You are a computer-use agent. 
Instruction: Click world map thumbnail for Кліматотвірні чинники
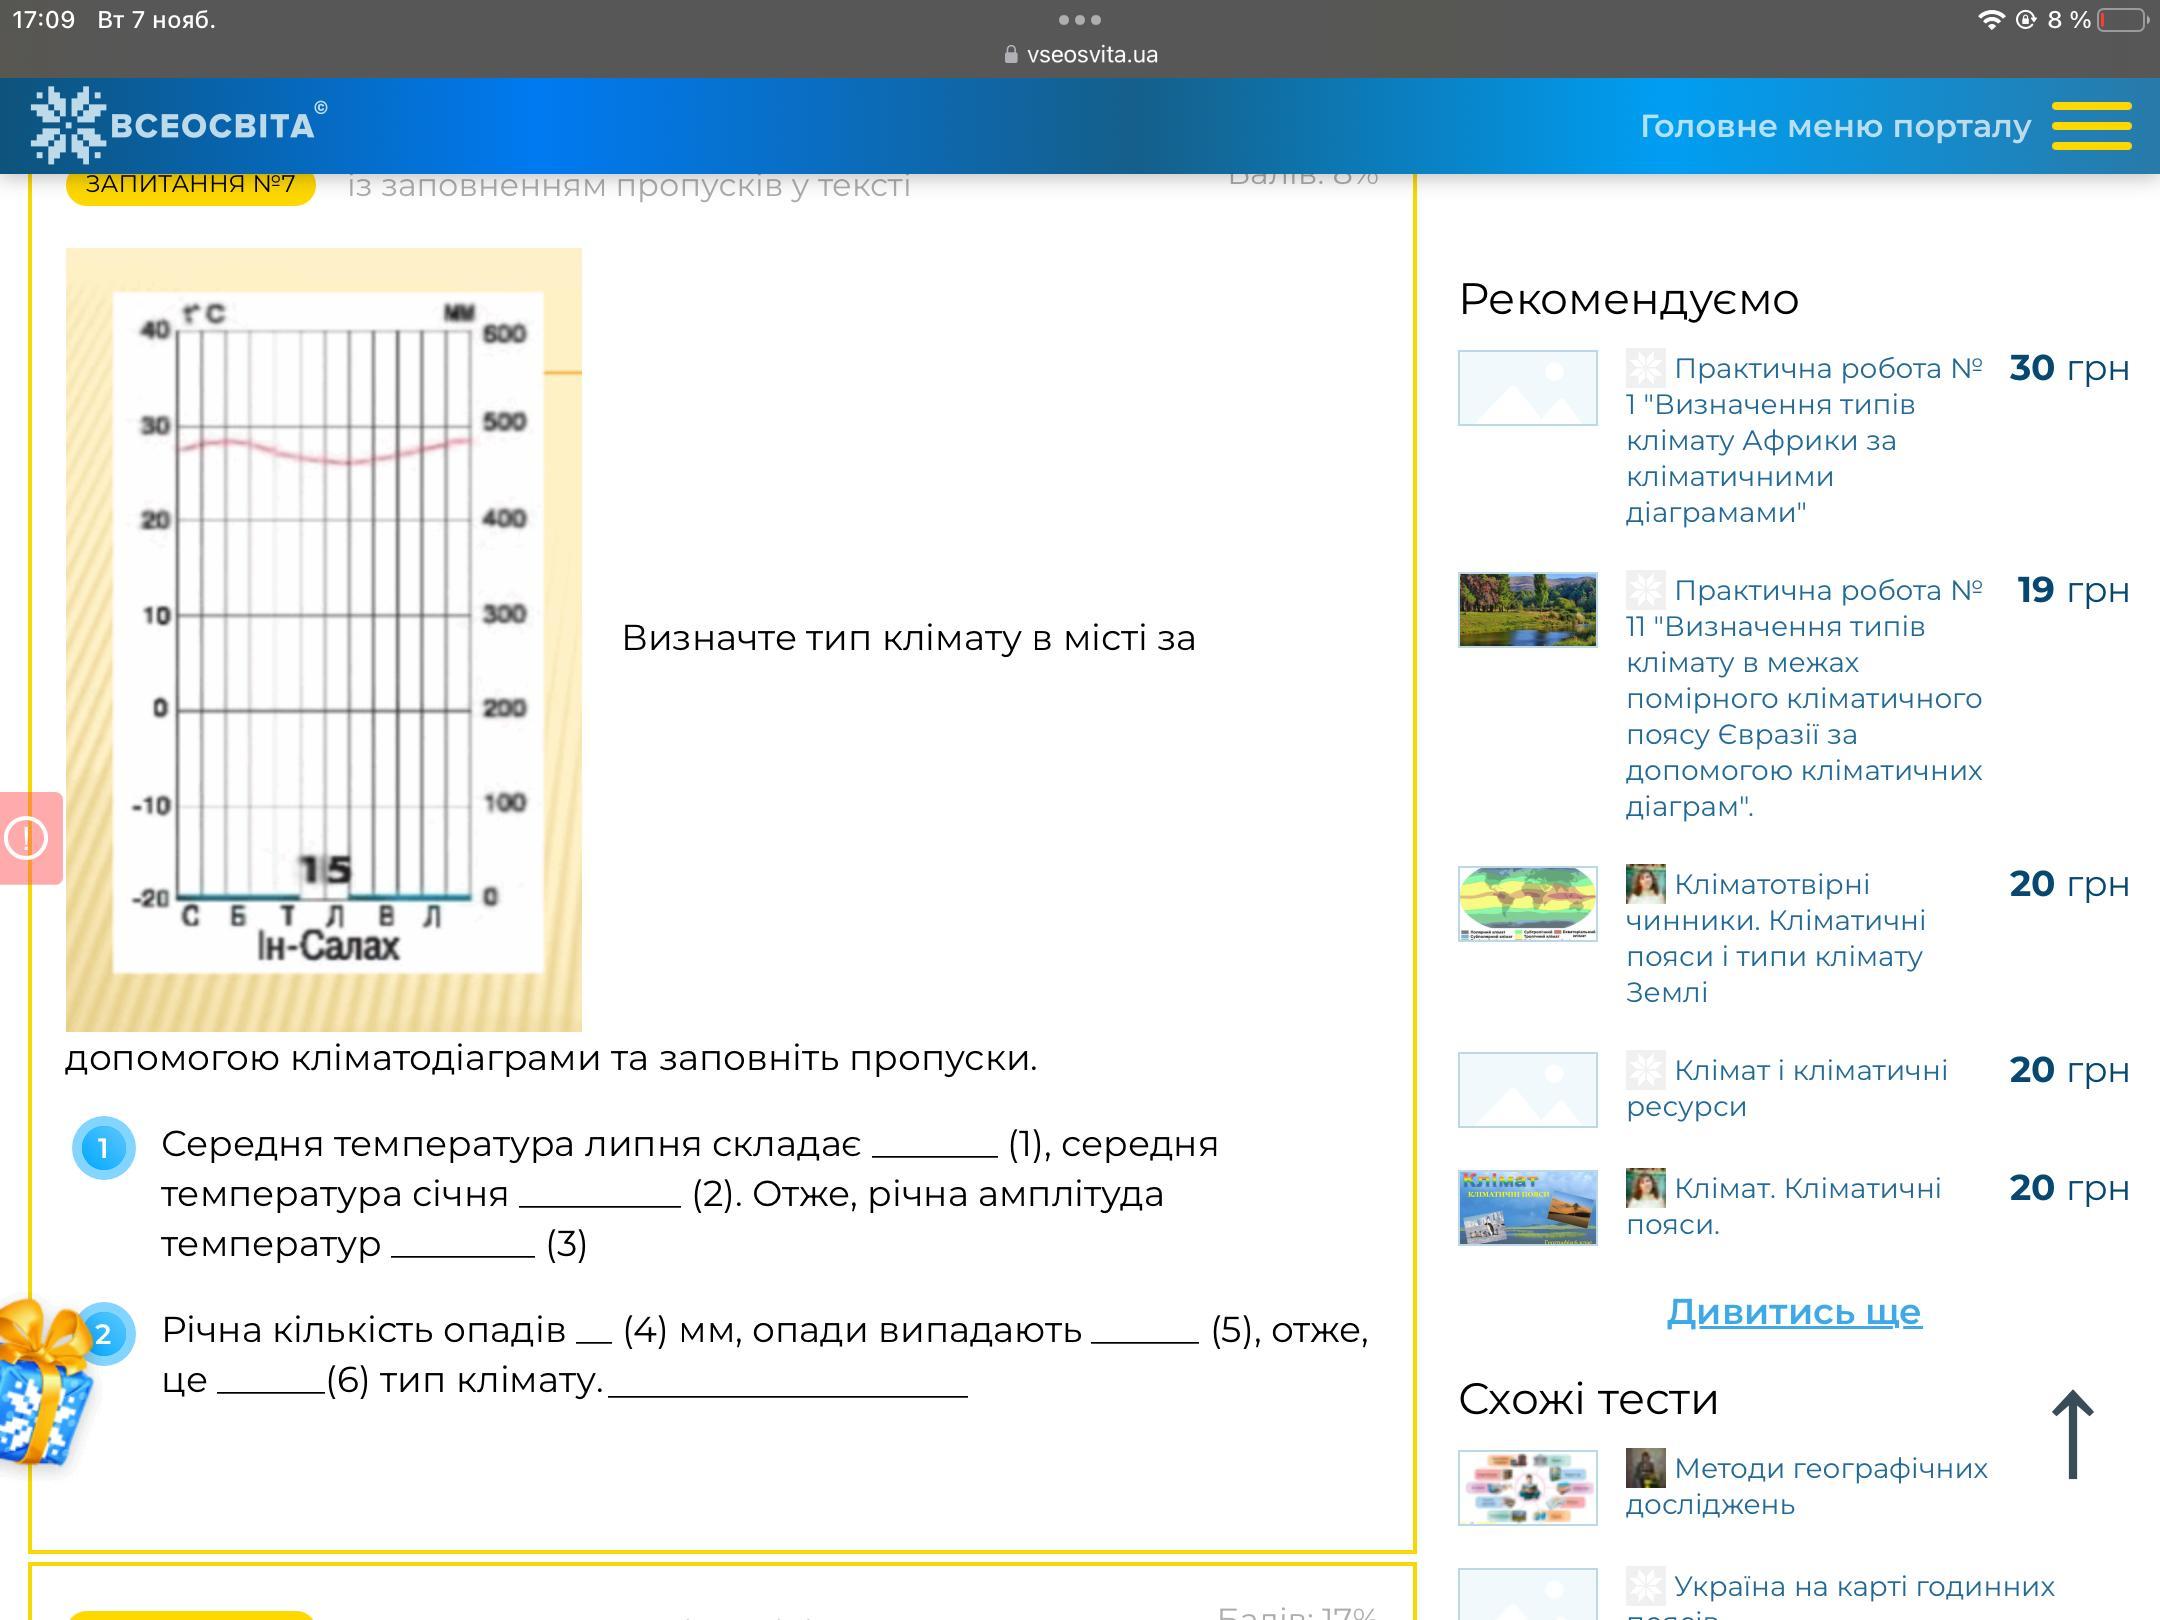[x=1528, y=904]
